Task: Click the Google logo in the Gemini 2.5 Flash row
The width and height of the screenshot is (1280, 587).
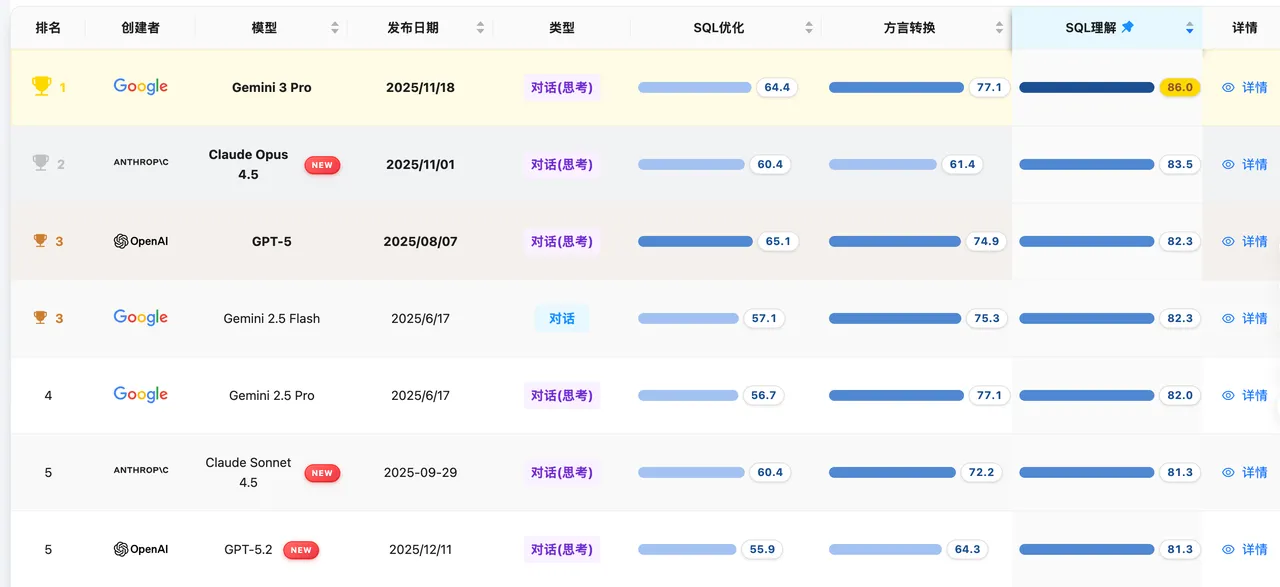Action: click(139, 317)
